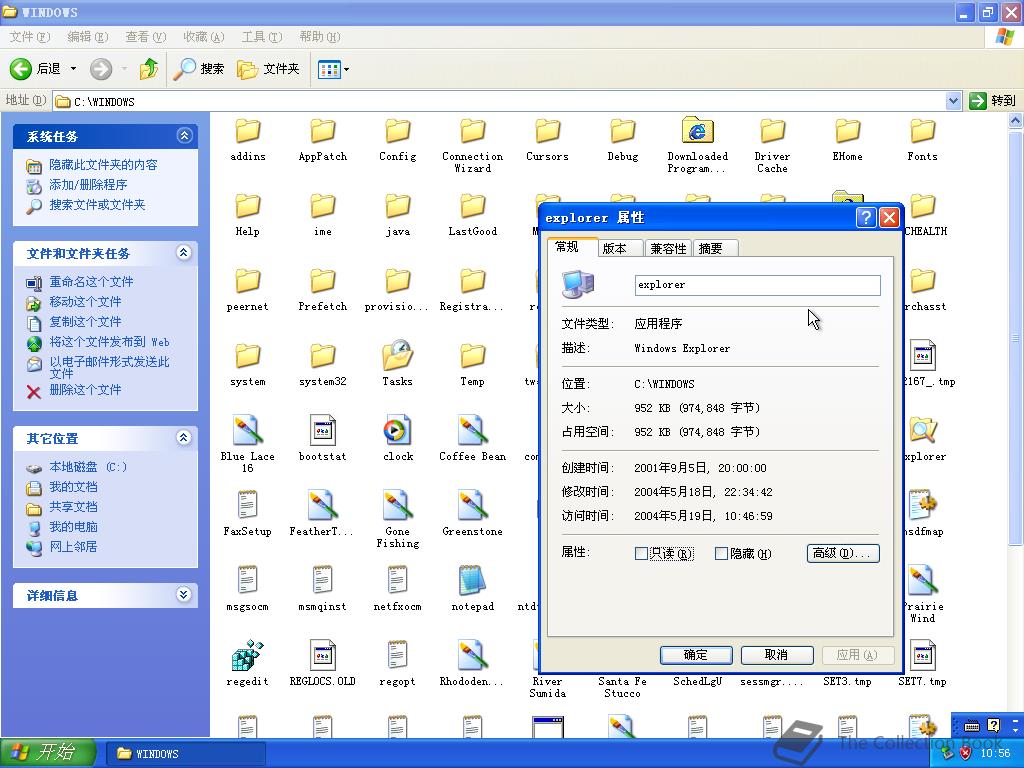
Task: Open the regedit icon
Action: pyautogui.click(x=248, y=655)
